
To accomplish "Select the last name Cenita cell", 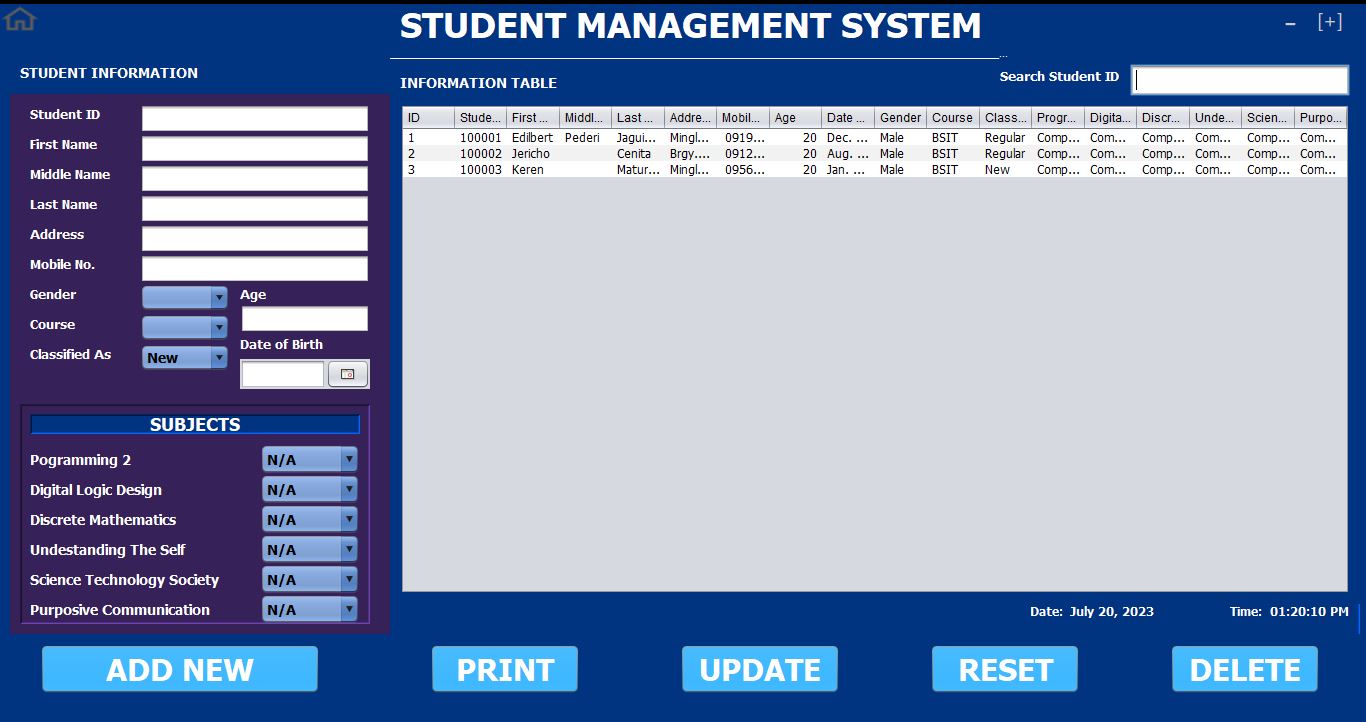I will click(638, 154).
